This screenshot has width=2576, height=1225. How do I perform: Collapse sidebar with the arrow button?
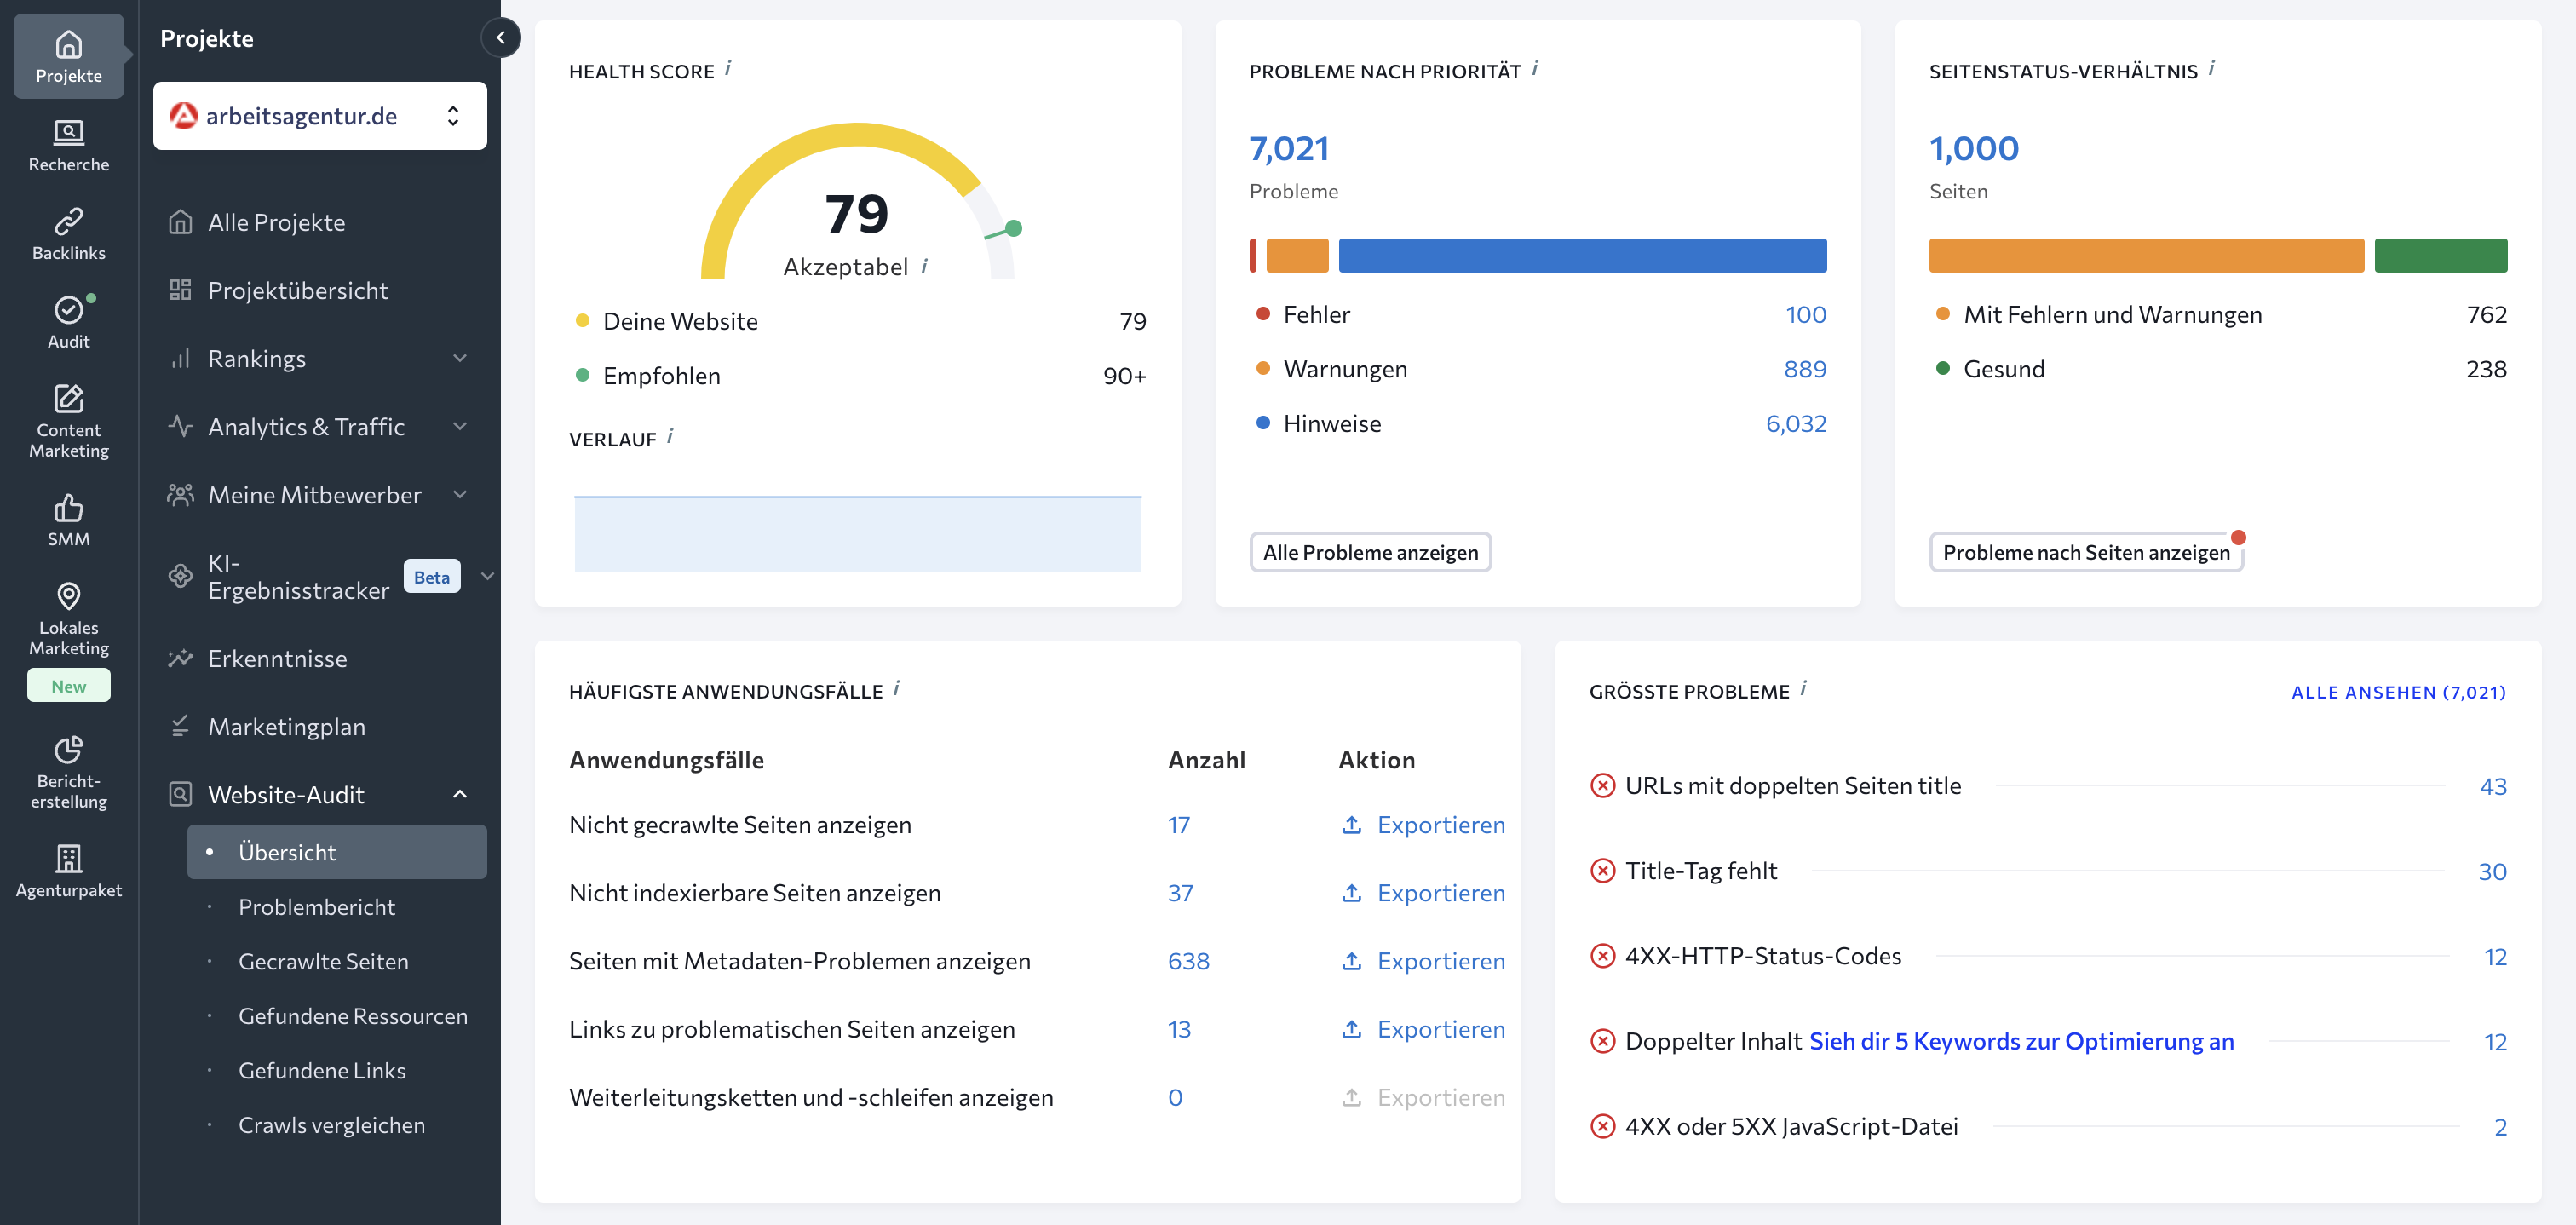(x=500, y=38)
